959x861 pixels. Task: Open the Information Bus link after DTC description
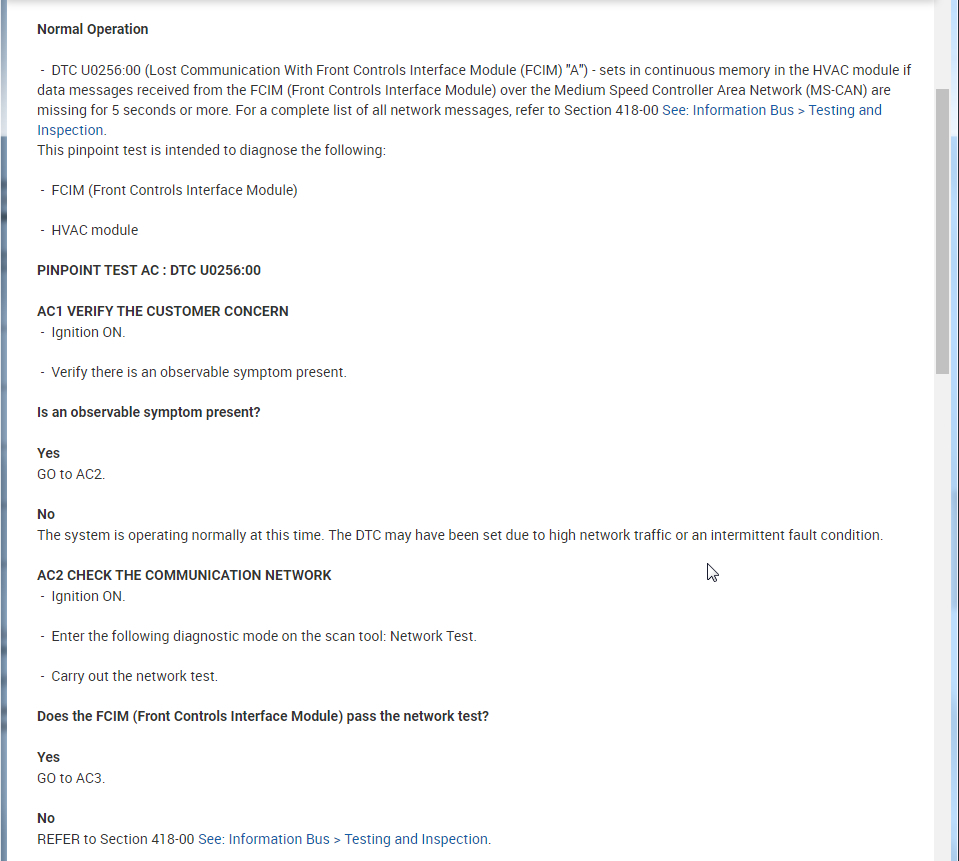[x=771, y=111]
